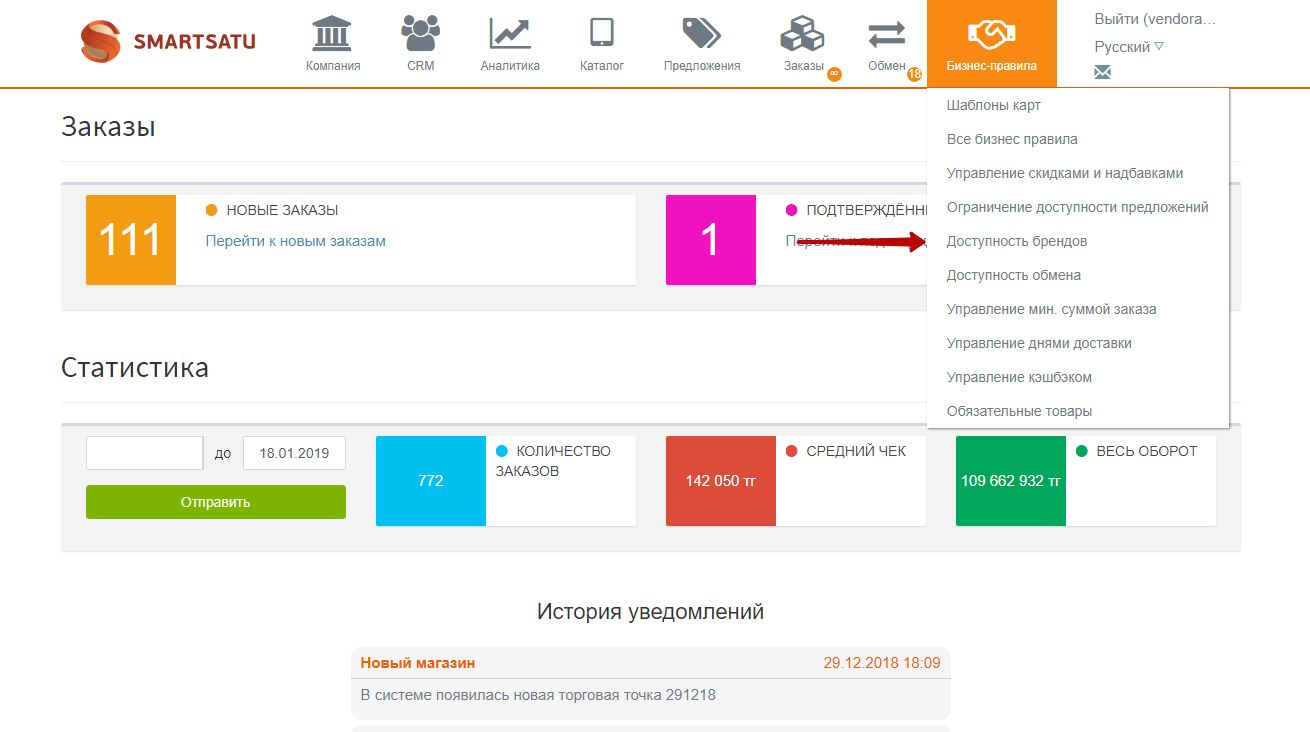Click the Выйти logout link
Image resolution: width=1310 pixels, height=732 pixels.
pyautogui.click(x=1155, y=19)
